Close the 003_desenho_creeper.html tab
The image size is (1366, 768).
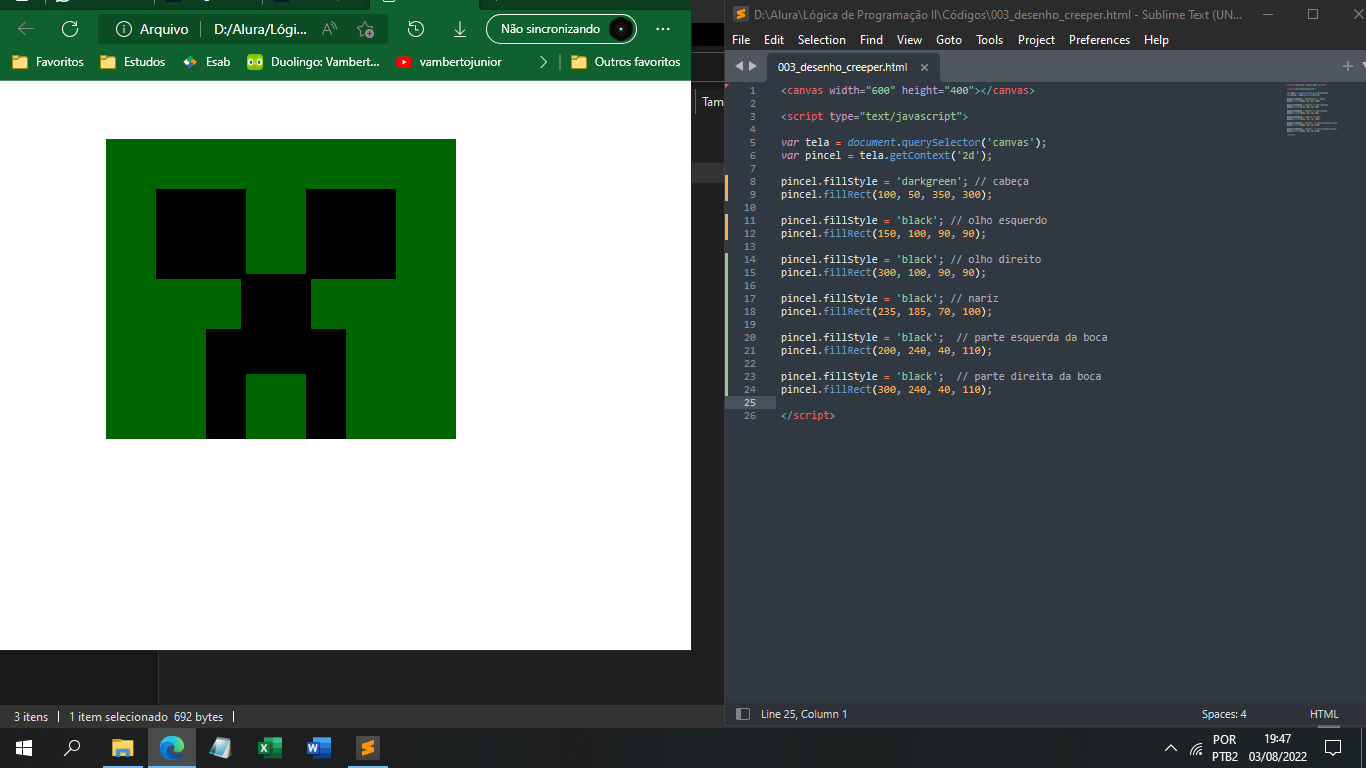924,68
